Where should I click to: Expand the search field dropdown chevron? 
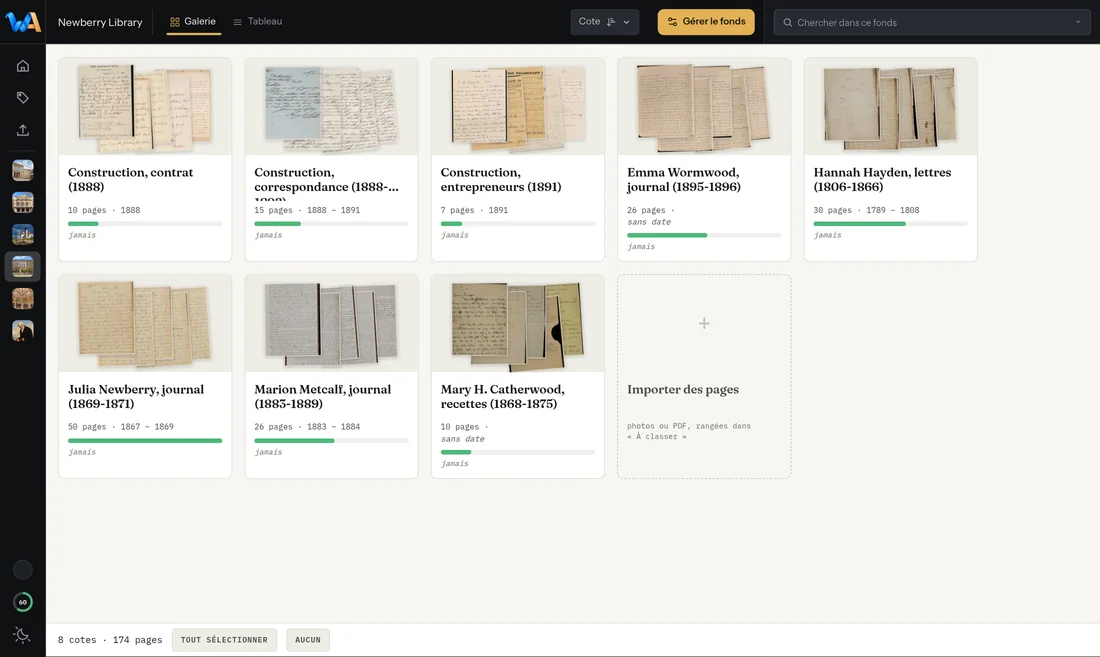(1078, 22)
